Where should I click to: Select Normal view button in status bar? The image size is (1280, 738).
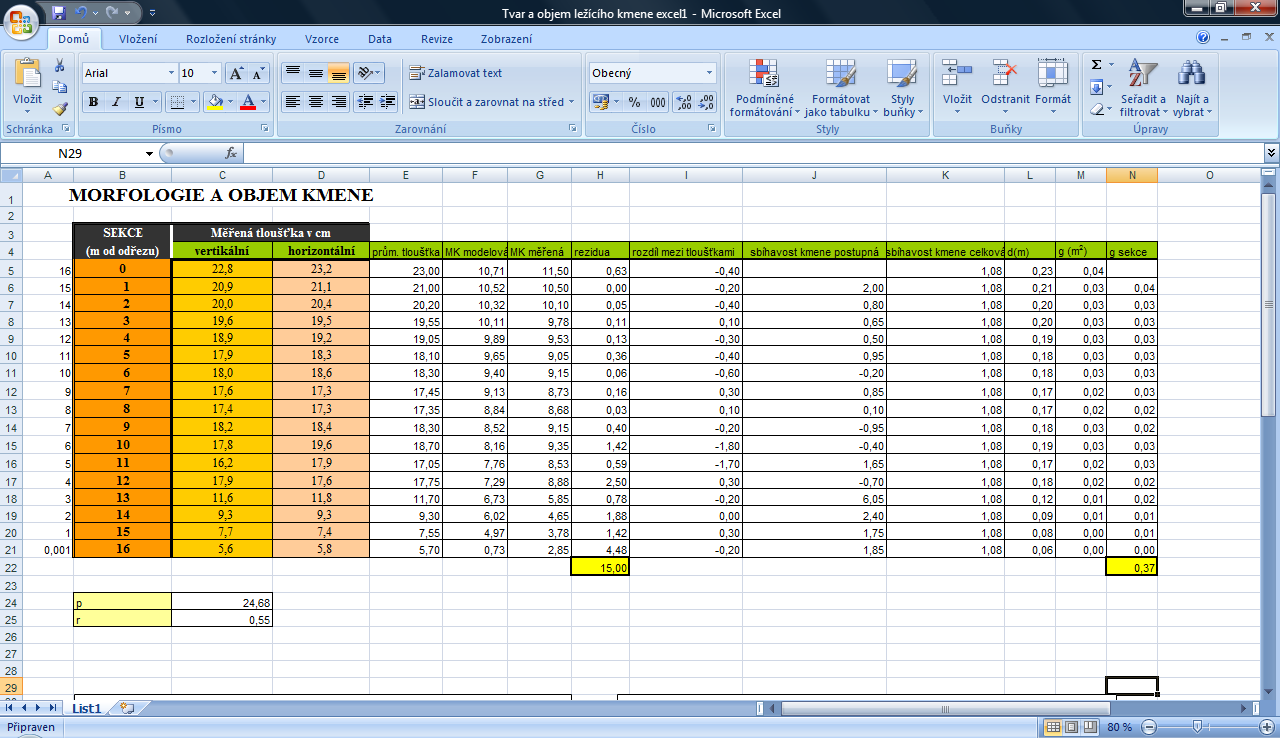(1053, 727)
